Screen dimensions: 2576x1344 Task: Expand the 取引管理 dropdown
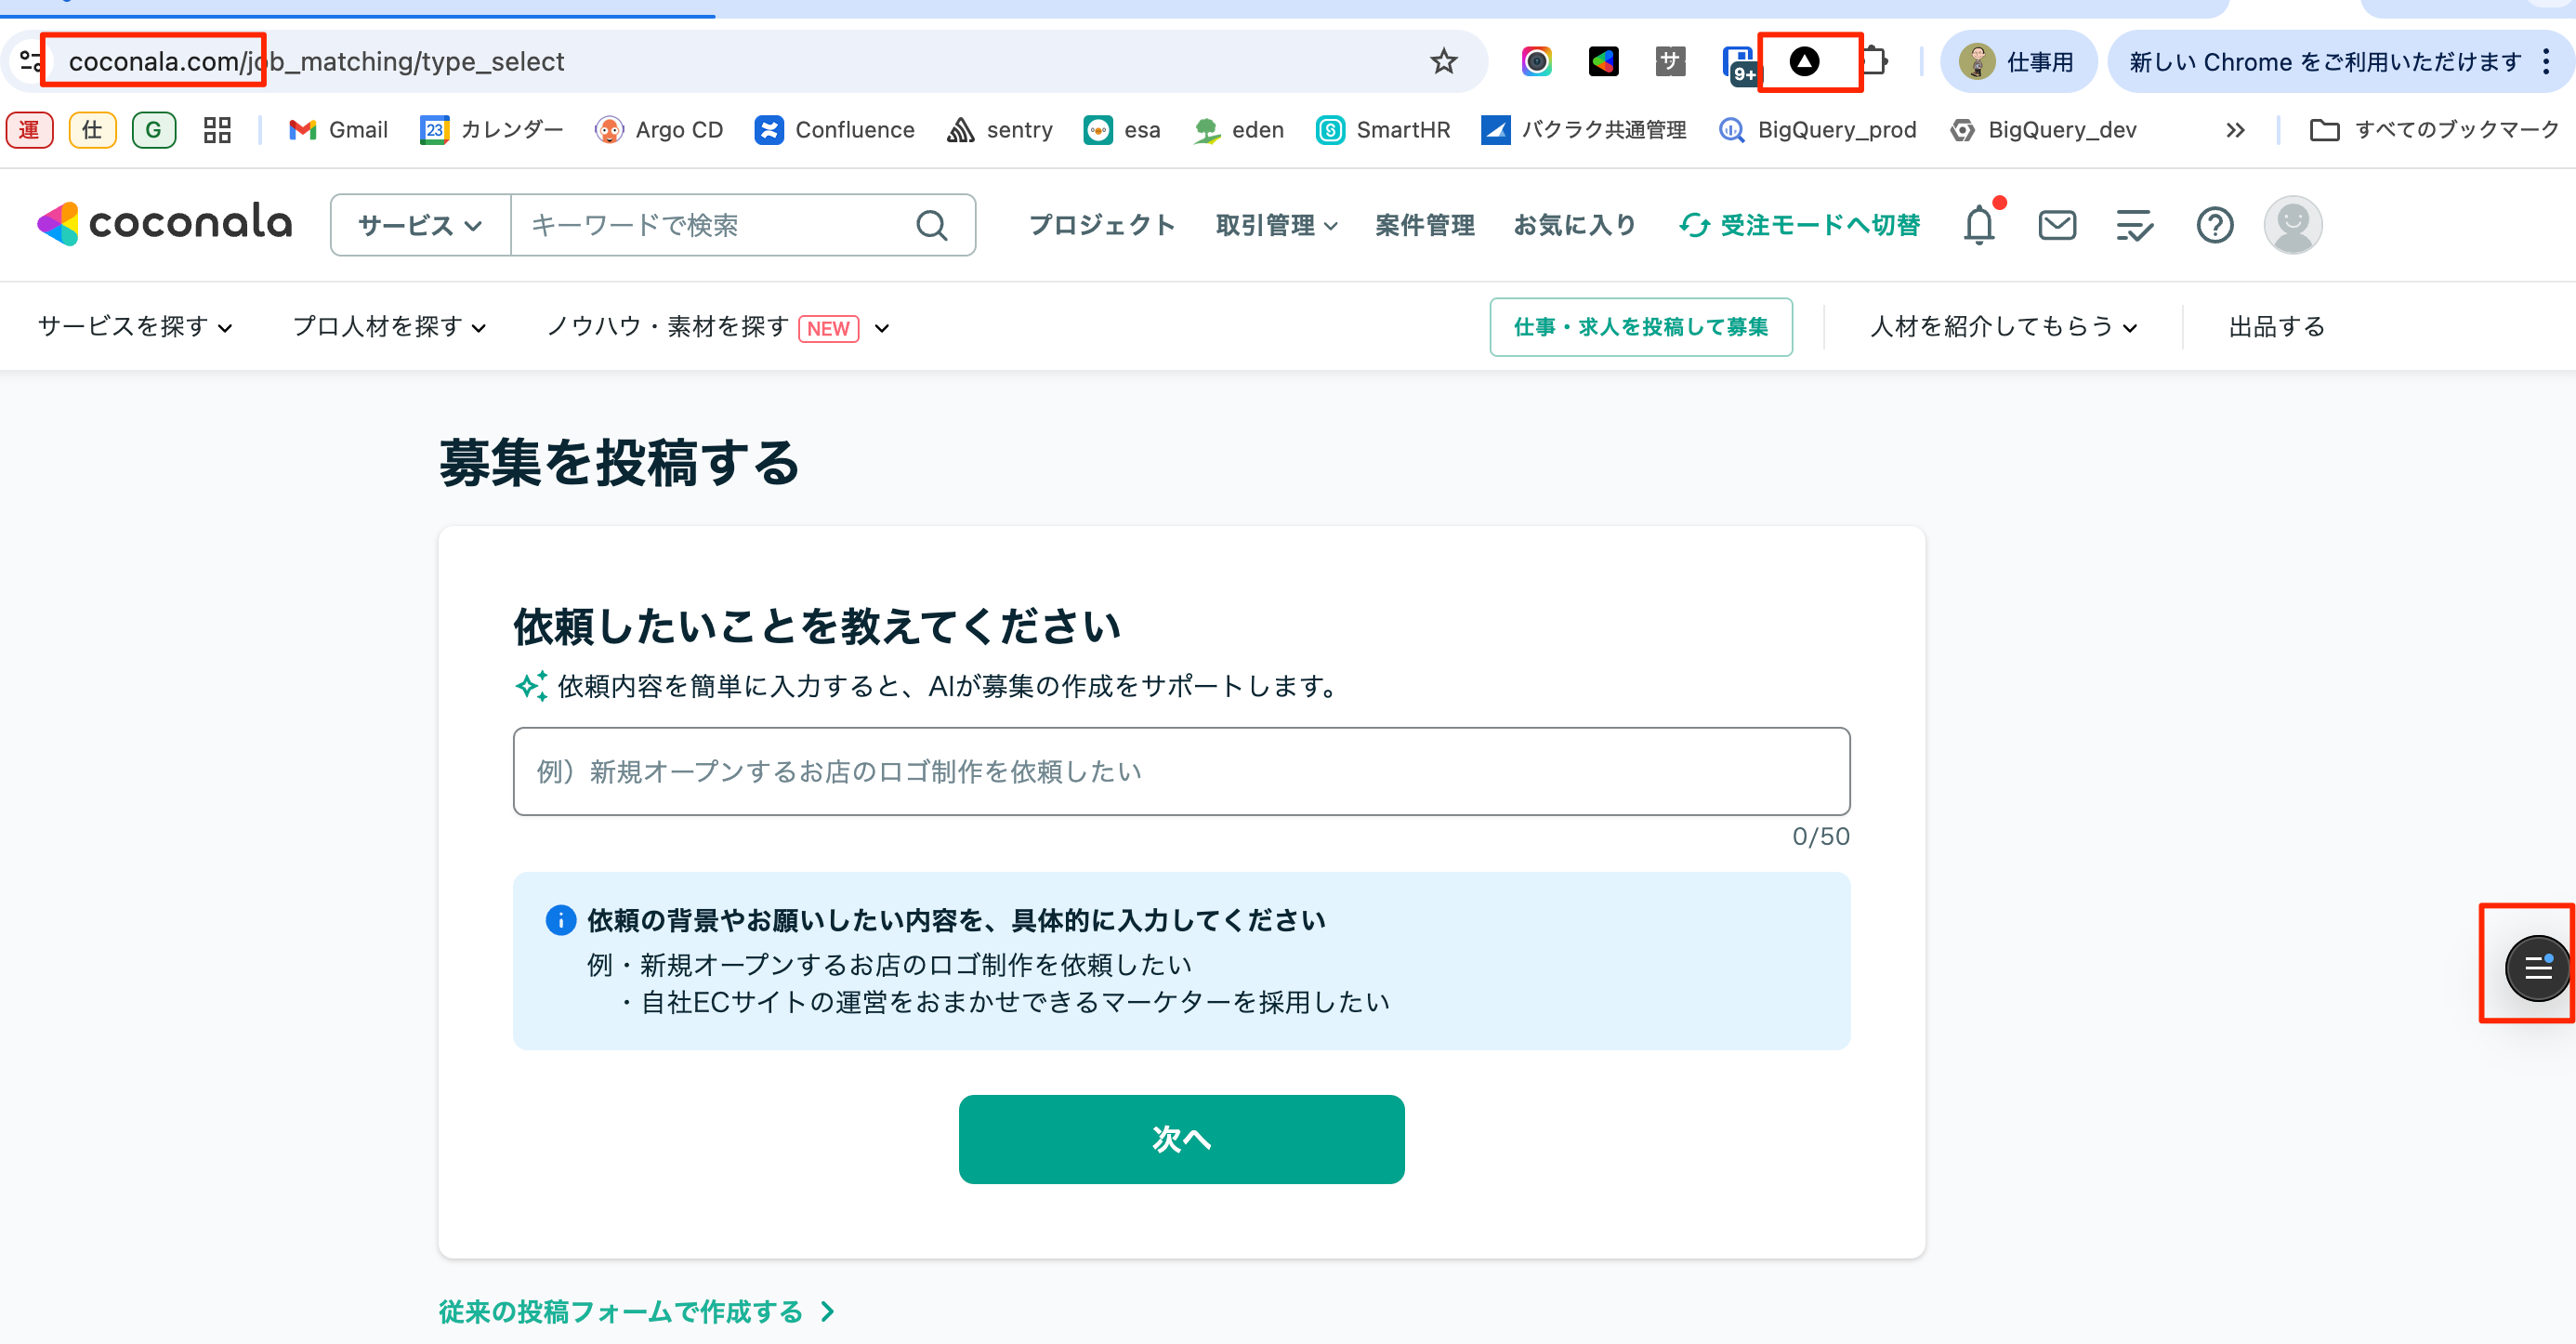(1276, 225)
